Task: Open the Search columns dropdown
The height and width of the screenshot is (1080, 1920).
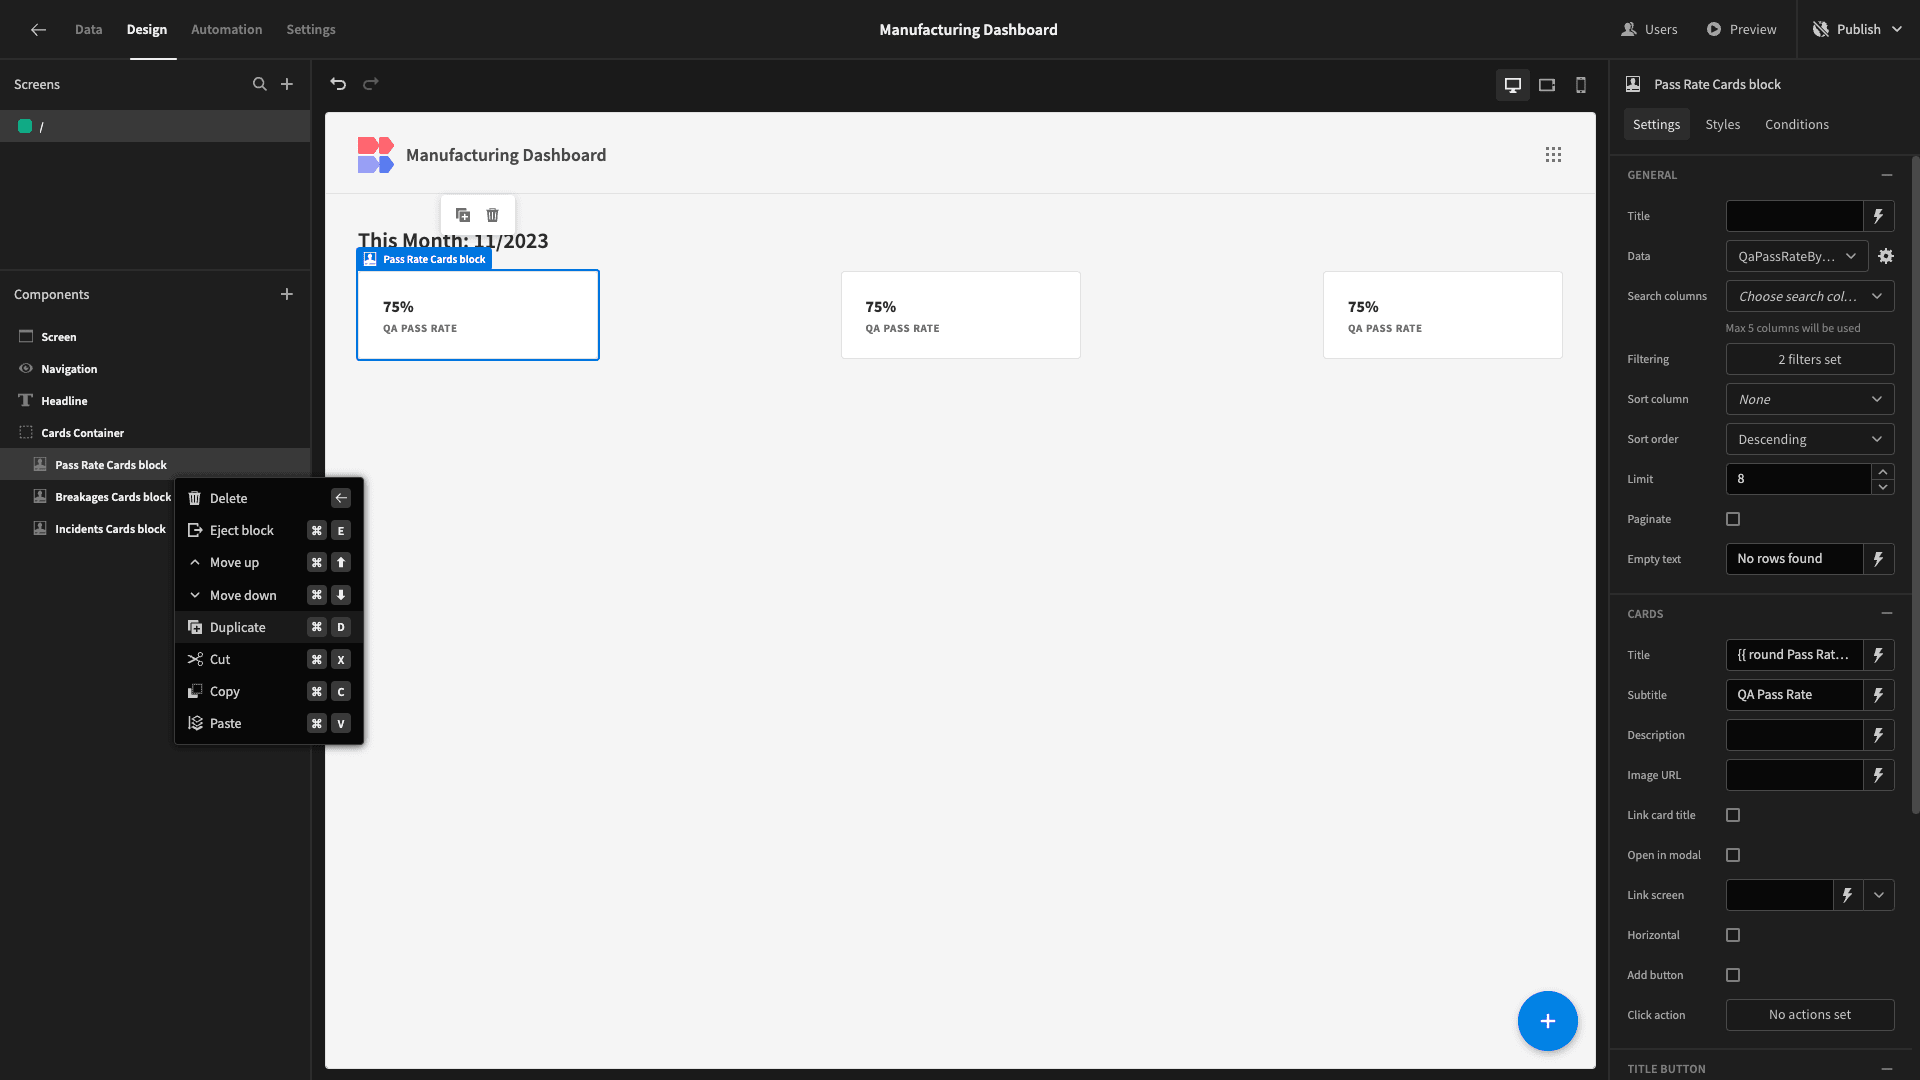Action: [x=1810, y=296]
